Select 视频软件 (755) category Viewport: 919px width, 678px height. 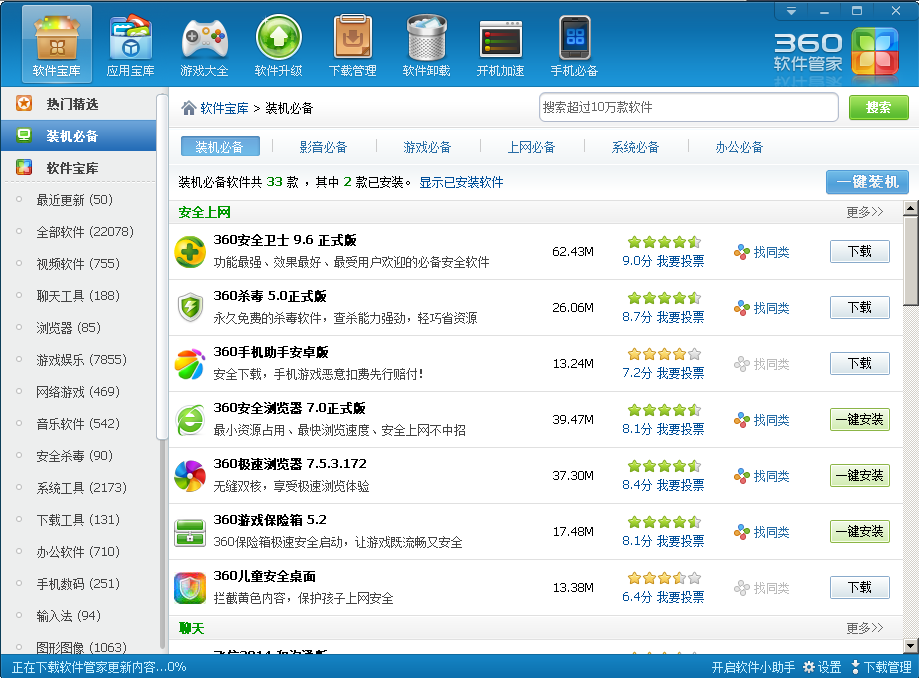coord(78,264)
